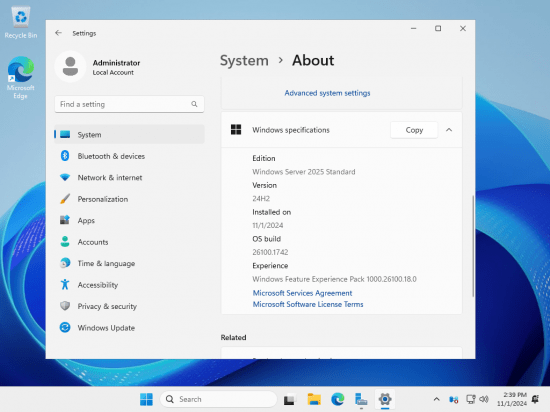This screenshot has width=550, height=412.
Task: Maximize the Settings window
Action: pos(438,28)
